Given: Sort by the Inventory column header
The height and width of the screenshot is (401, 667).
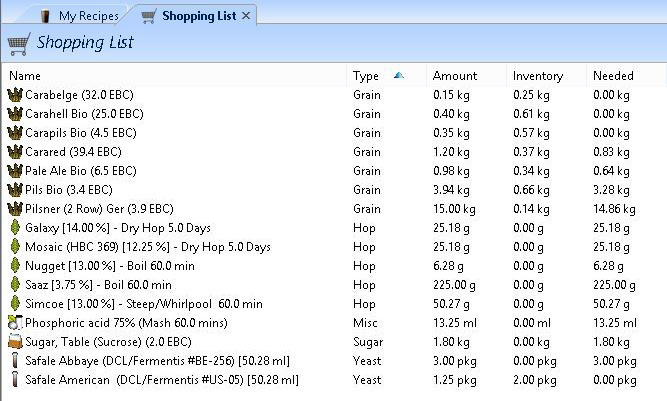Looking at the screenshot, I should click(537, 76).
